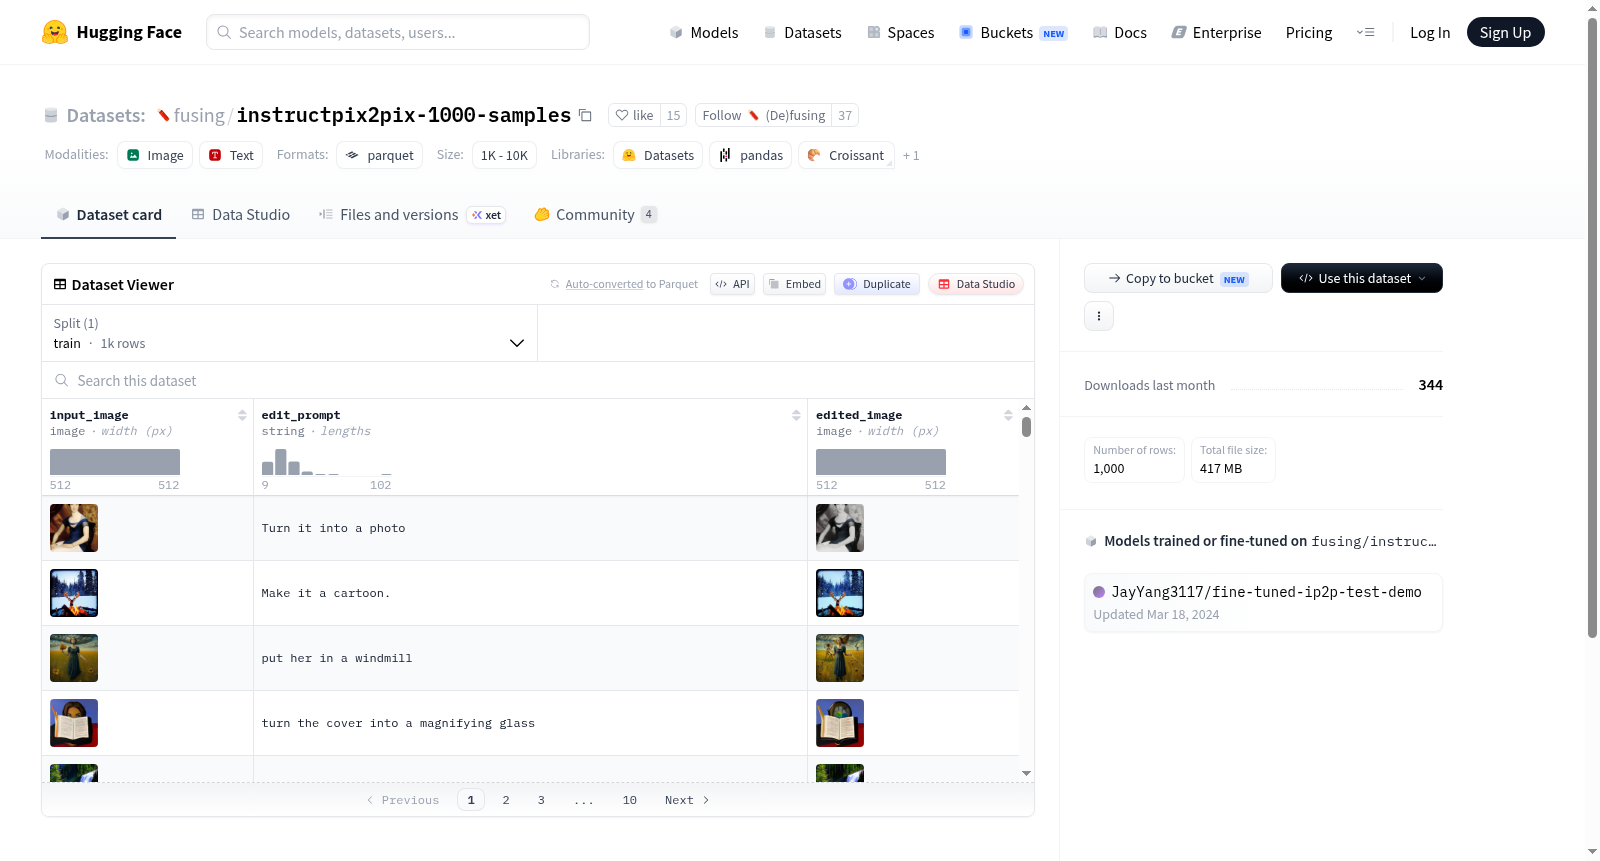Expand the +1 more libraries indicator
This screenshot has height=861, width=1600.
click(x=911, y=155)
